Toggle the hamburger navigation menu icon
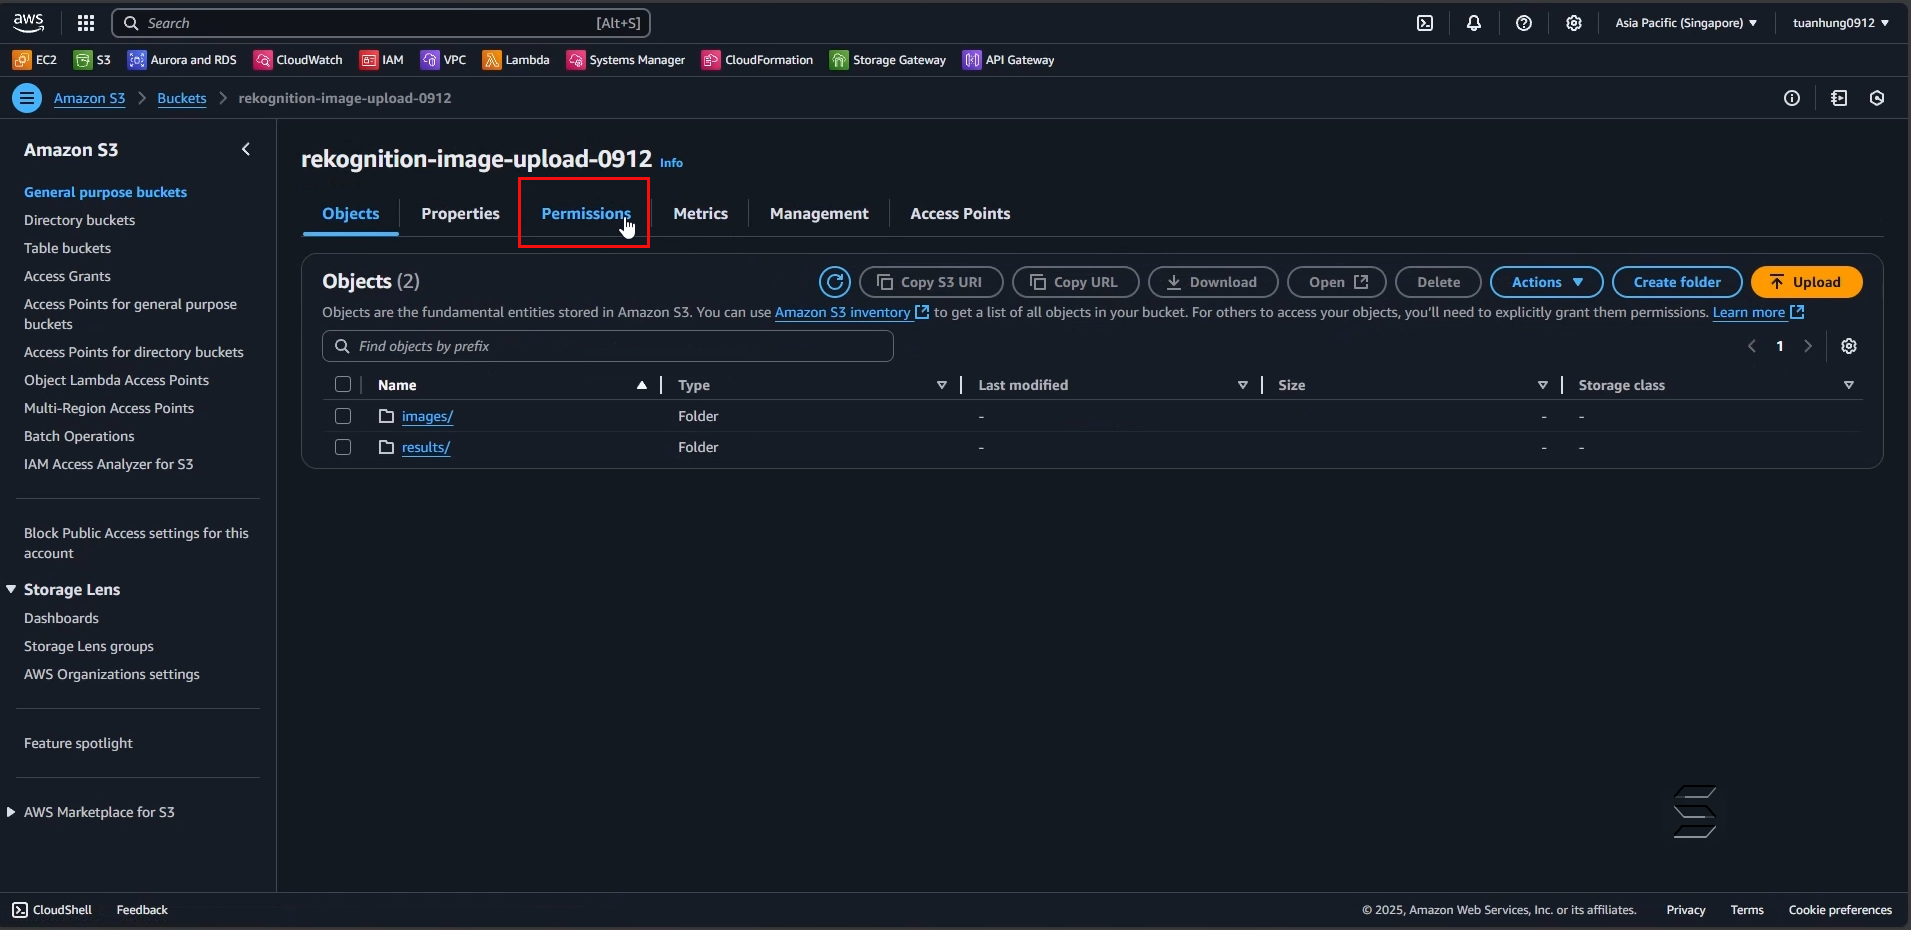This screenshot has width=1911, height=930. [27, 98]
